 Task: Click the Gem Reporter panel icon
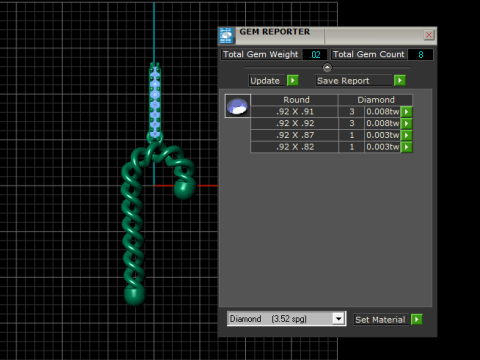tap(226, 36)
